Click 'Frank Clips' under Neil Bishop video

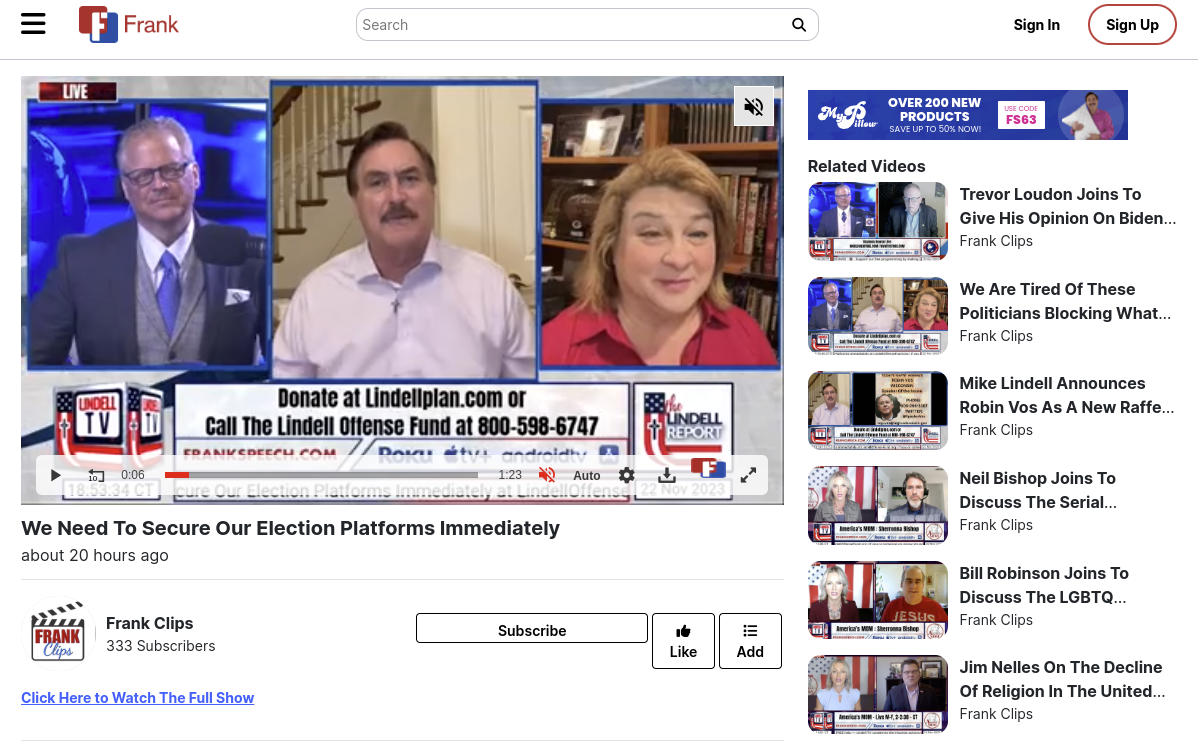996,525
